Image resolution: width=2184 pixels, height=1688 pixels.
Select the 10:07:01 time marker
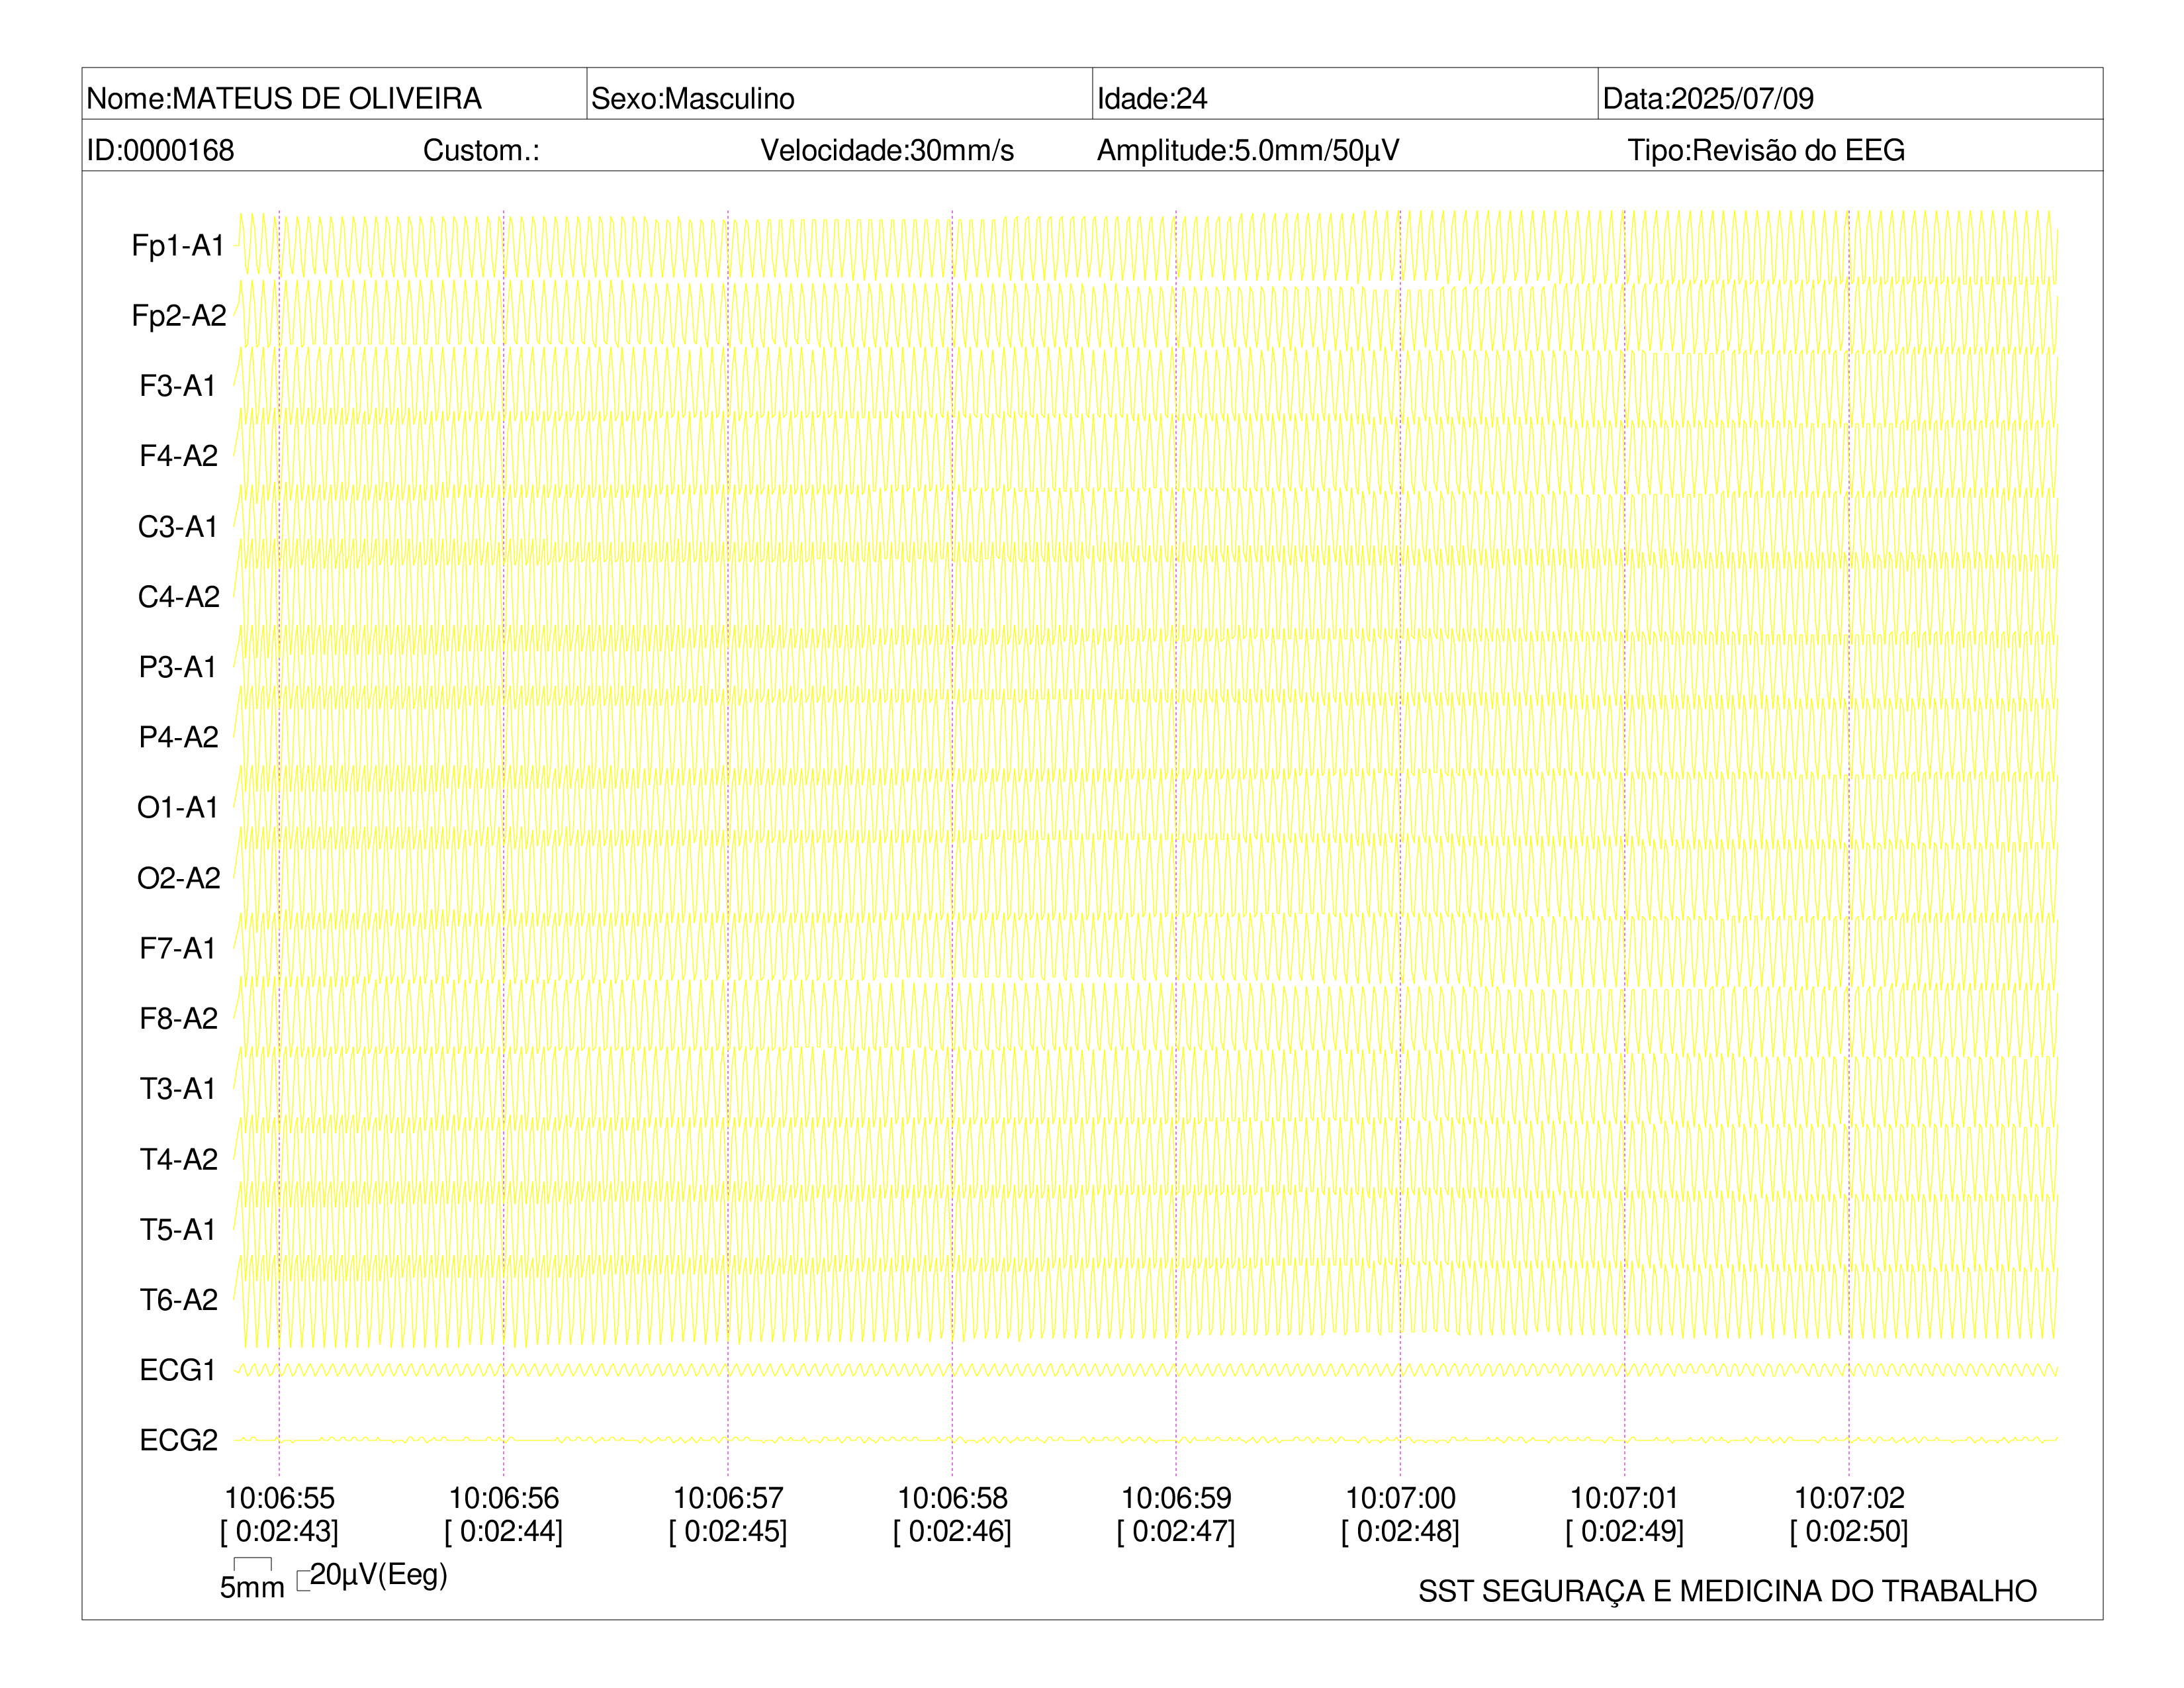point(1624,1498)
